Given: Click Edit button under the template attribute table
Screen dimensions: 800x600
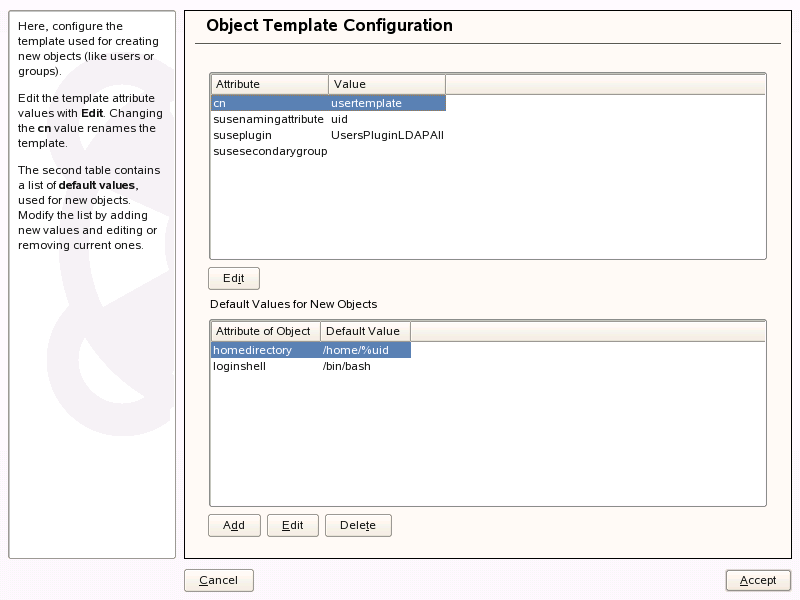Looking at the screenshot, I should [234, 278].
